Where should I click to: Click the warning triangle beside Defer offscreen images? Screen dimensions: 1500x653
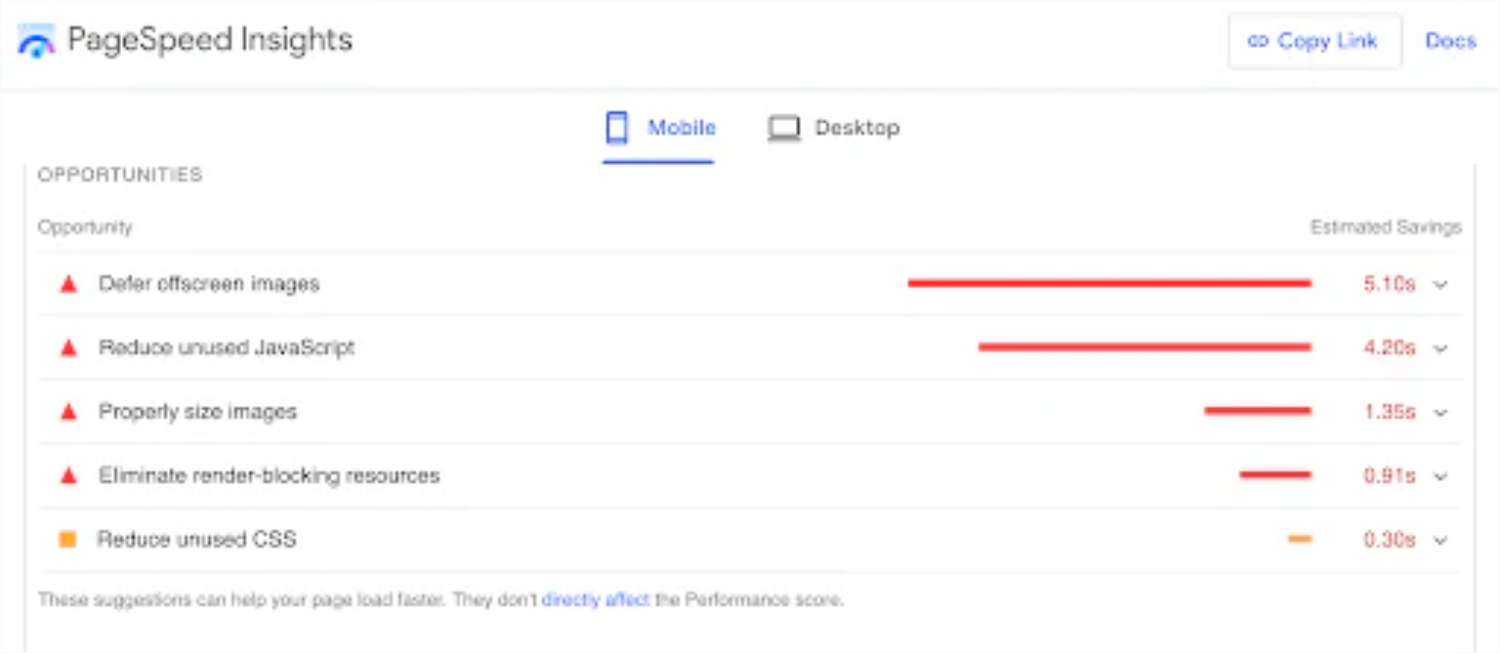point(67,283)
